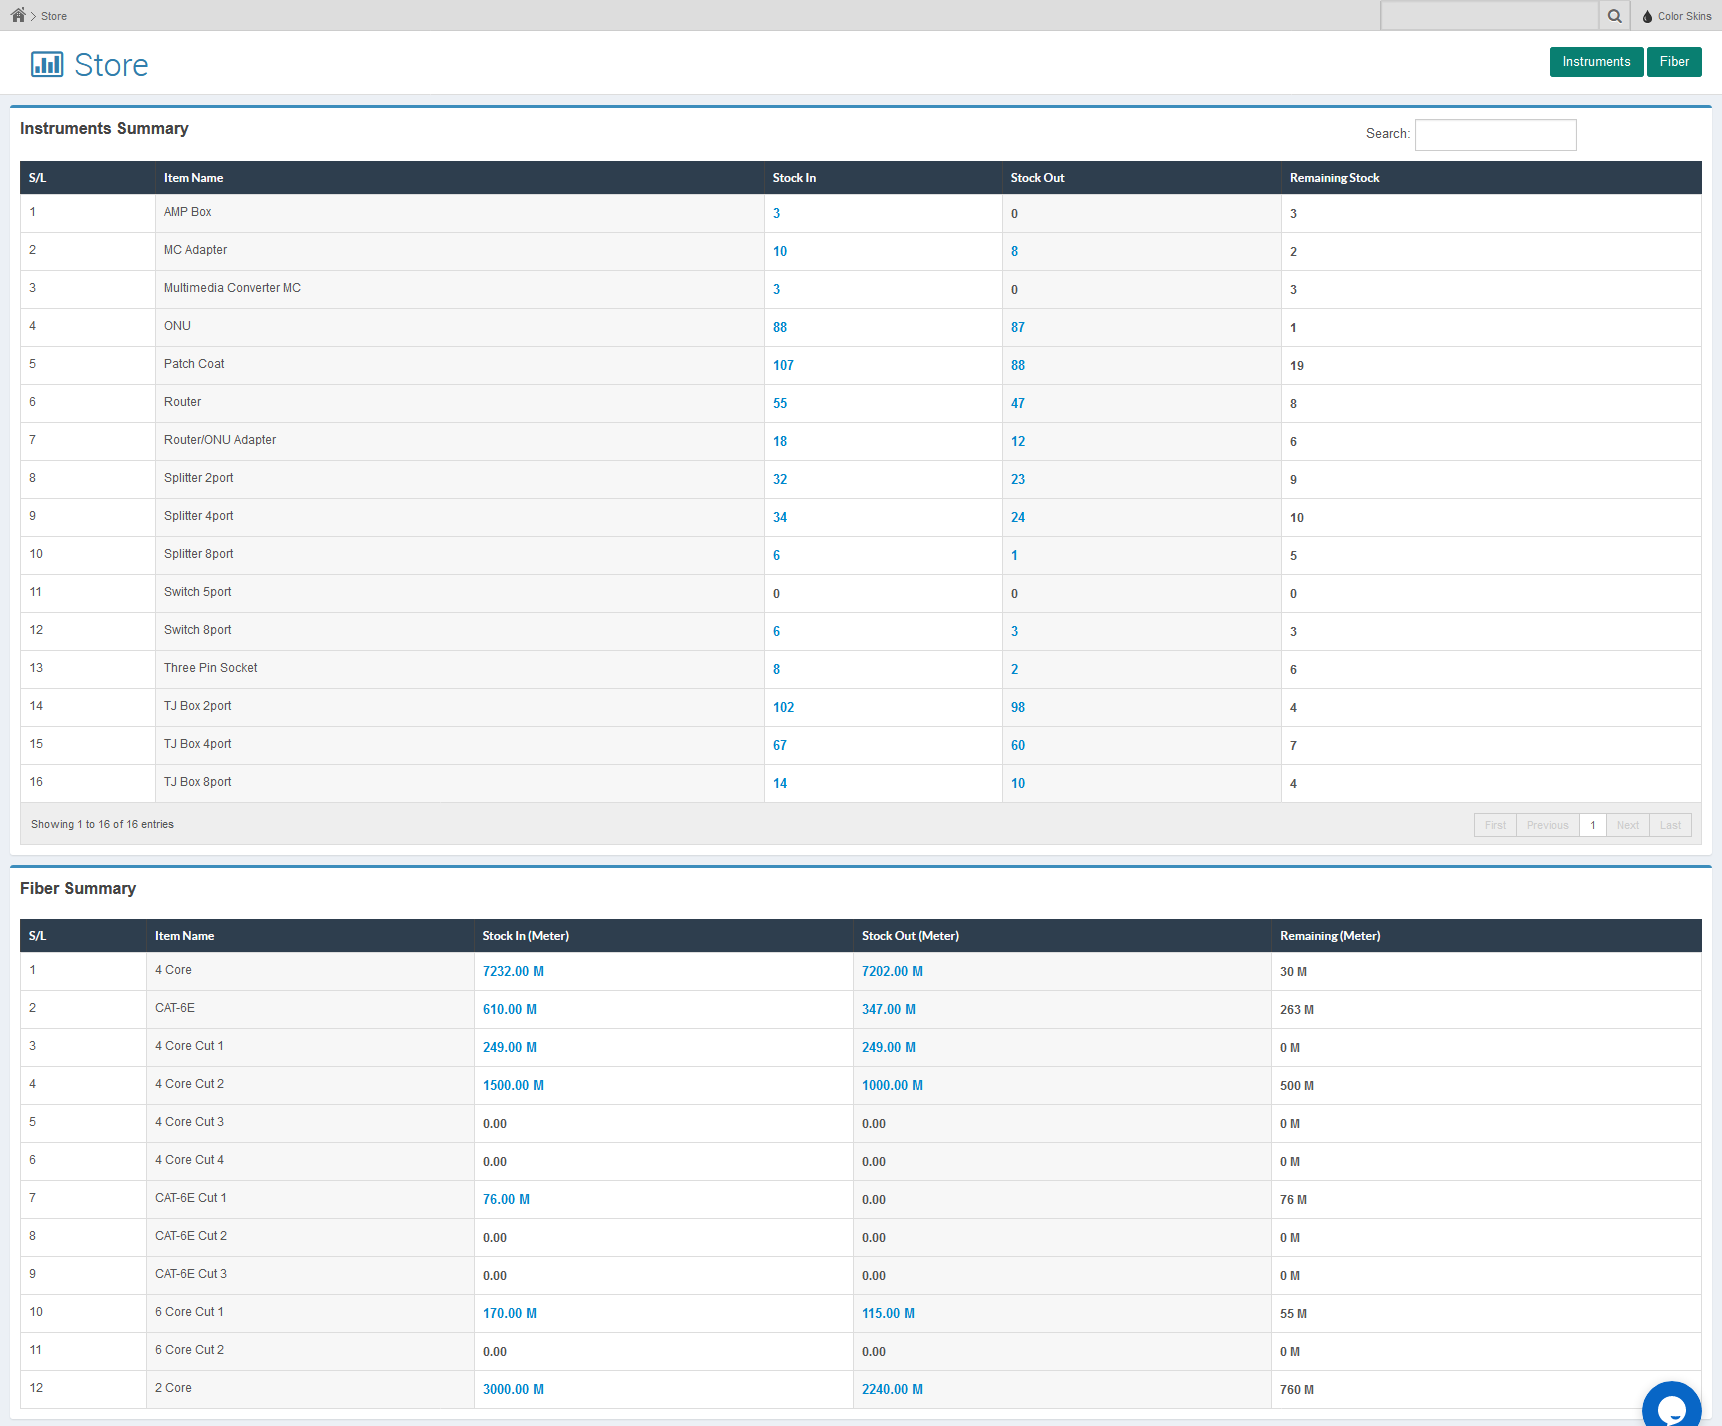
Task: Open Router stock out value 47
Action: pyautogui.click(x=1017, y=403)
